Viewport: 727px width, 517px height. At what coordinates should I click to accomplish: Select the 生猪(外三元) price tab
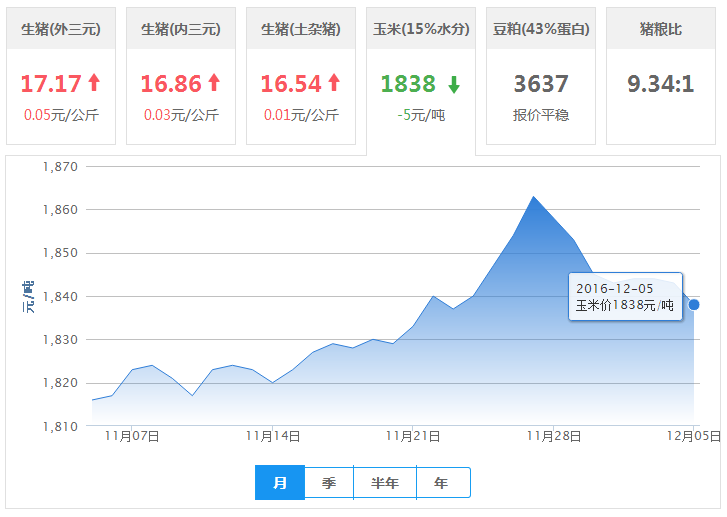coord(61,76)
